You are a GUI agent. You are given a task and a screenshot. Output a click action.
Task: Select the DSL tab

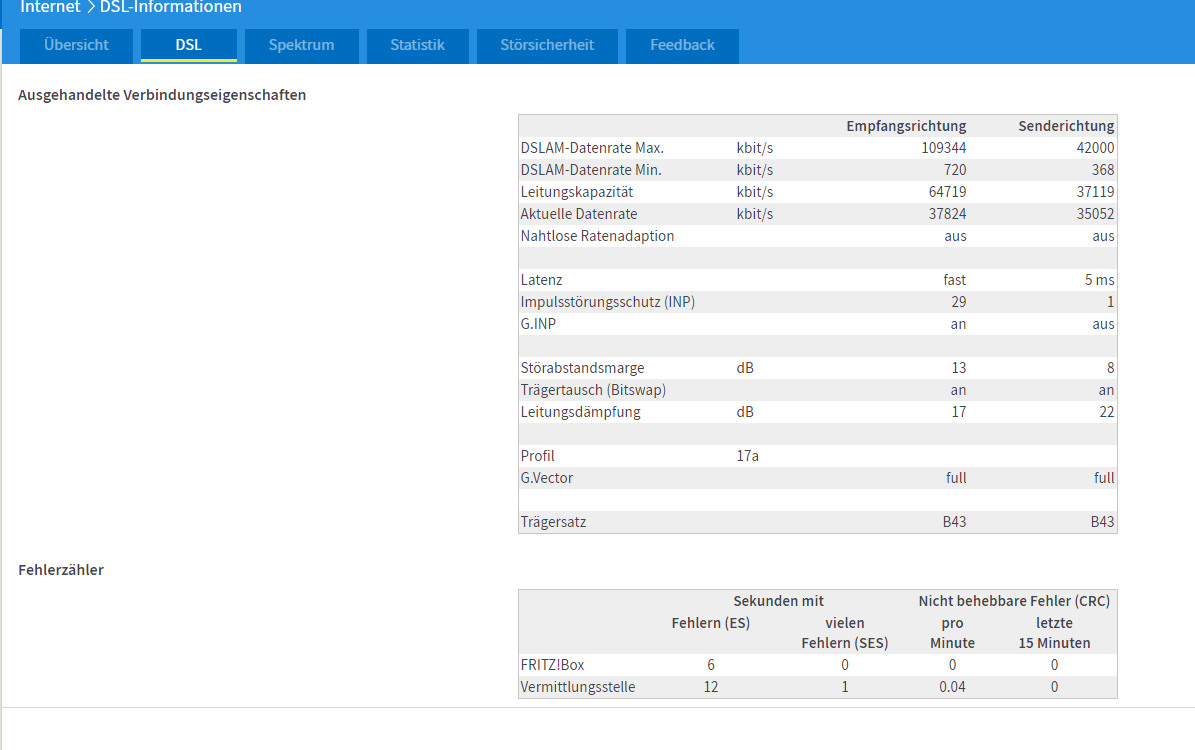tap(189, 45)
